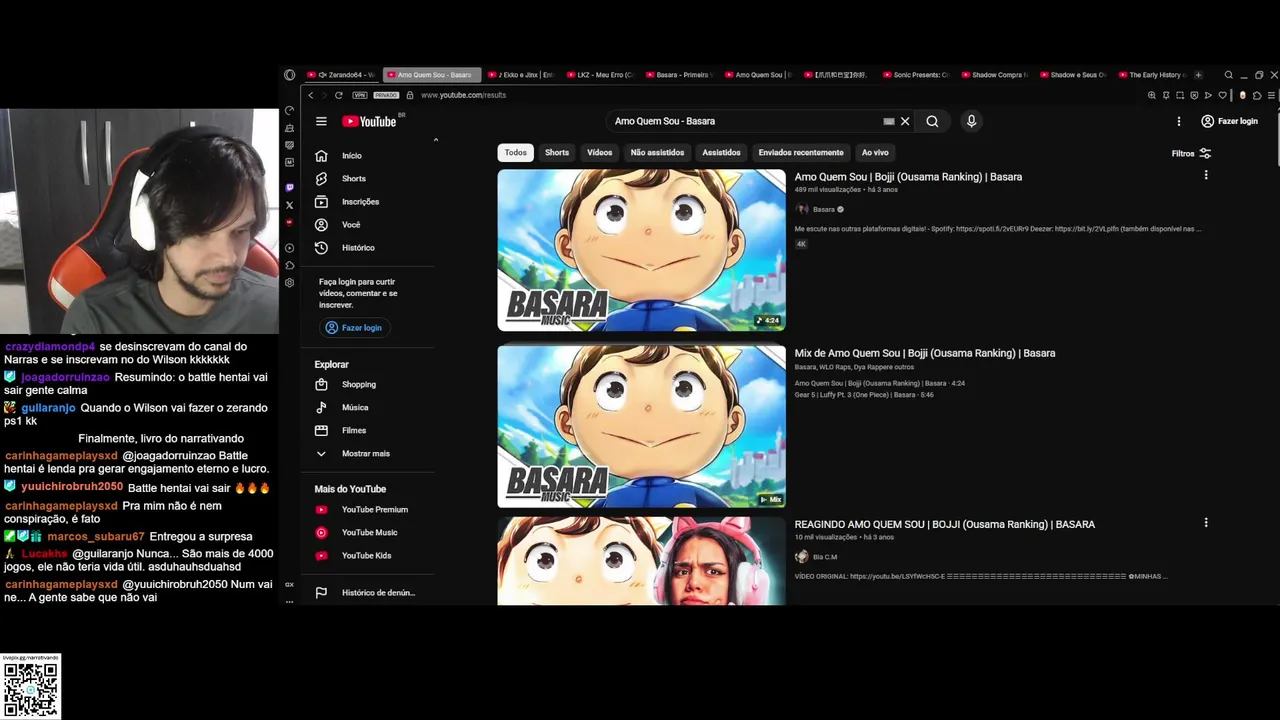
Task: Clear the search box text
Action: click(x=905, y=121)
